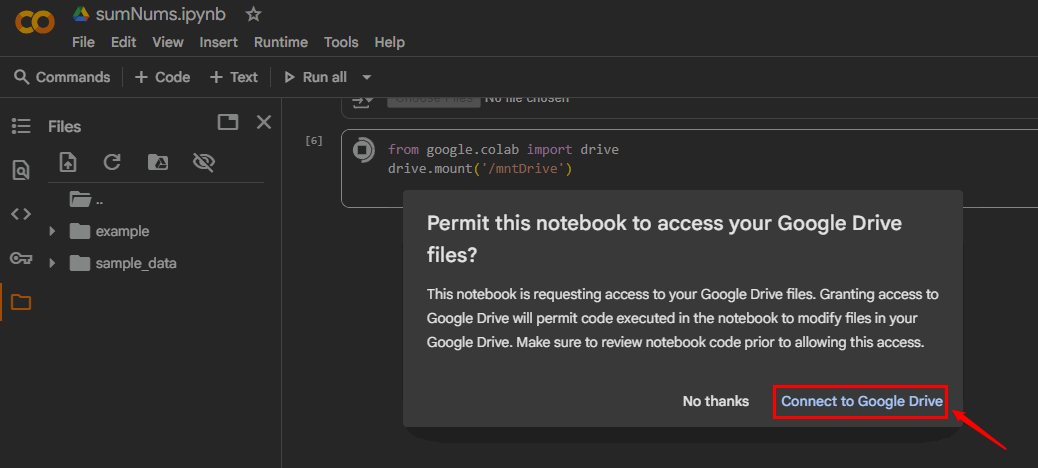Open the code snippets sidebar icon
The image size is (1038, 468).
[21, 214]
